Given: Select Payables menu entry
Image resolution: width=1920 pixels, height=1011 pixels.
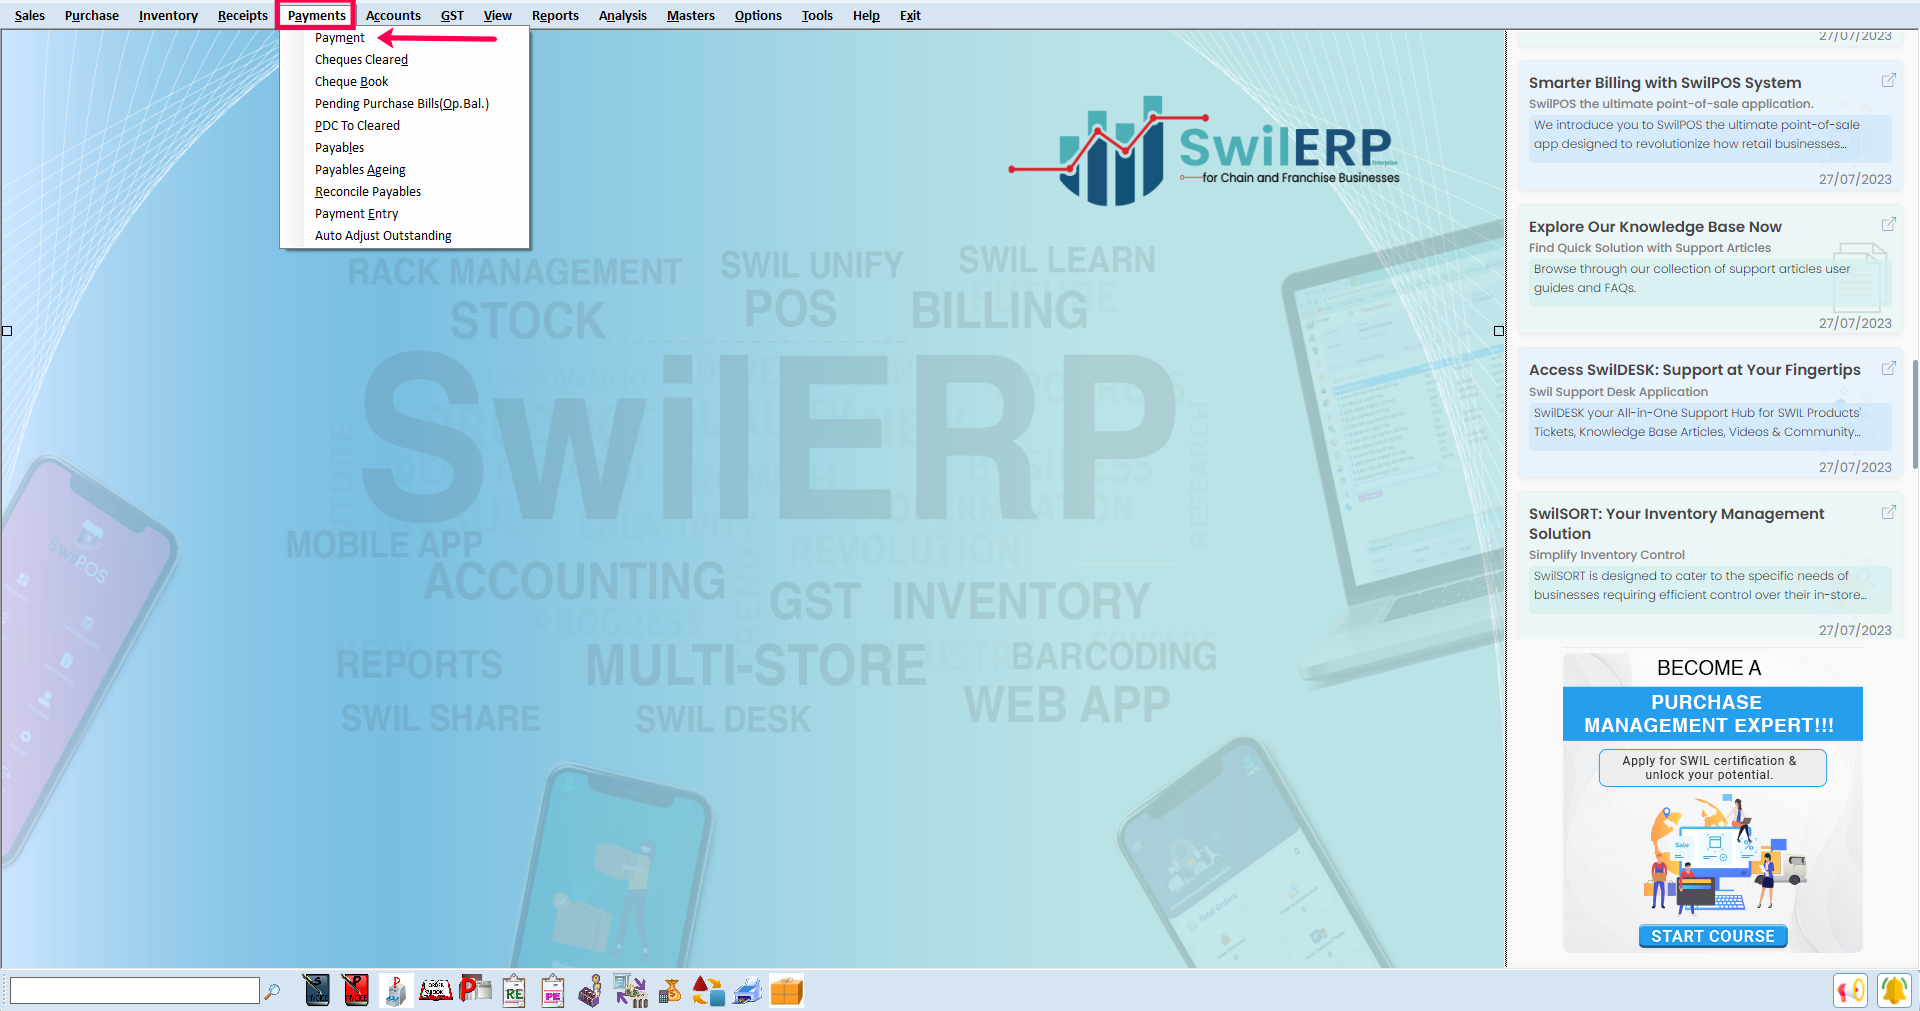Looking at the screenshot, I should [x=404, y=148].
